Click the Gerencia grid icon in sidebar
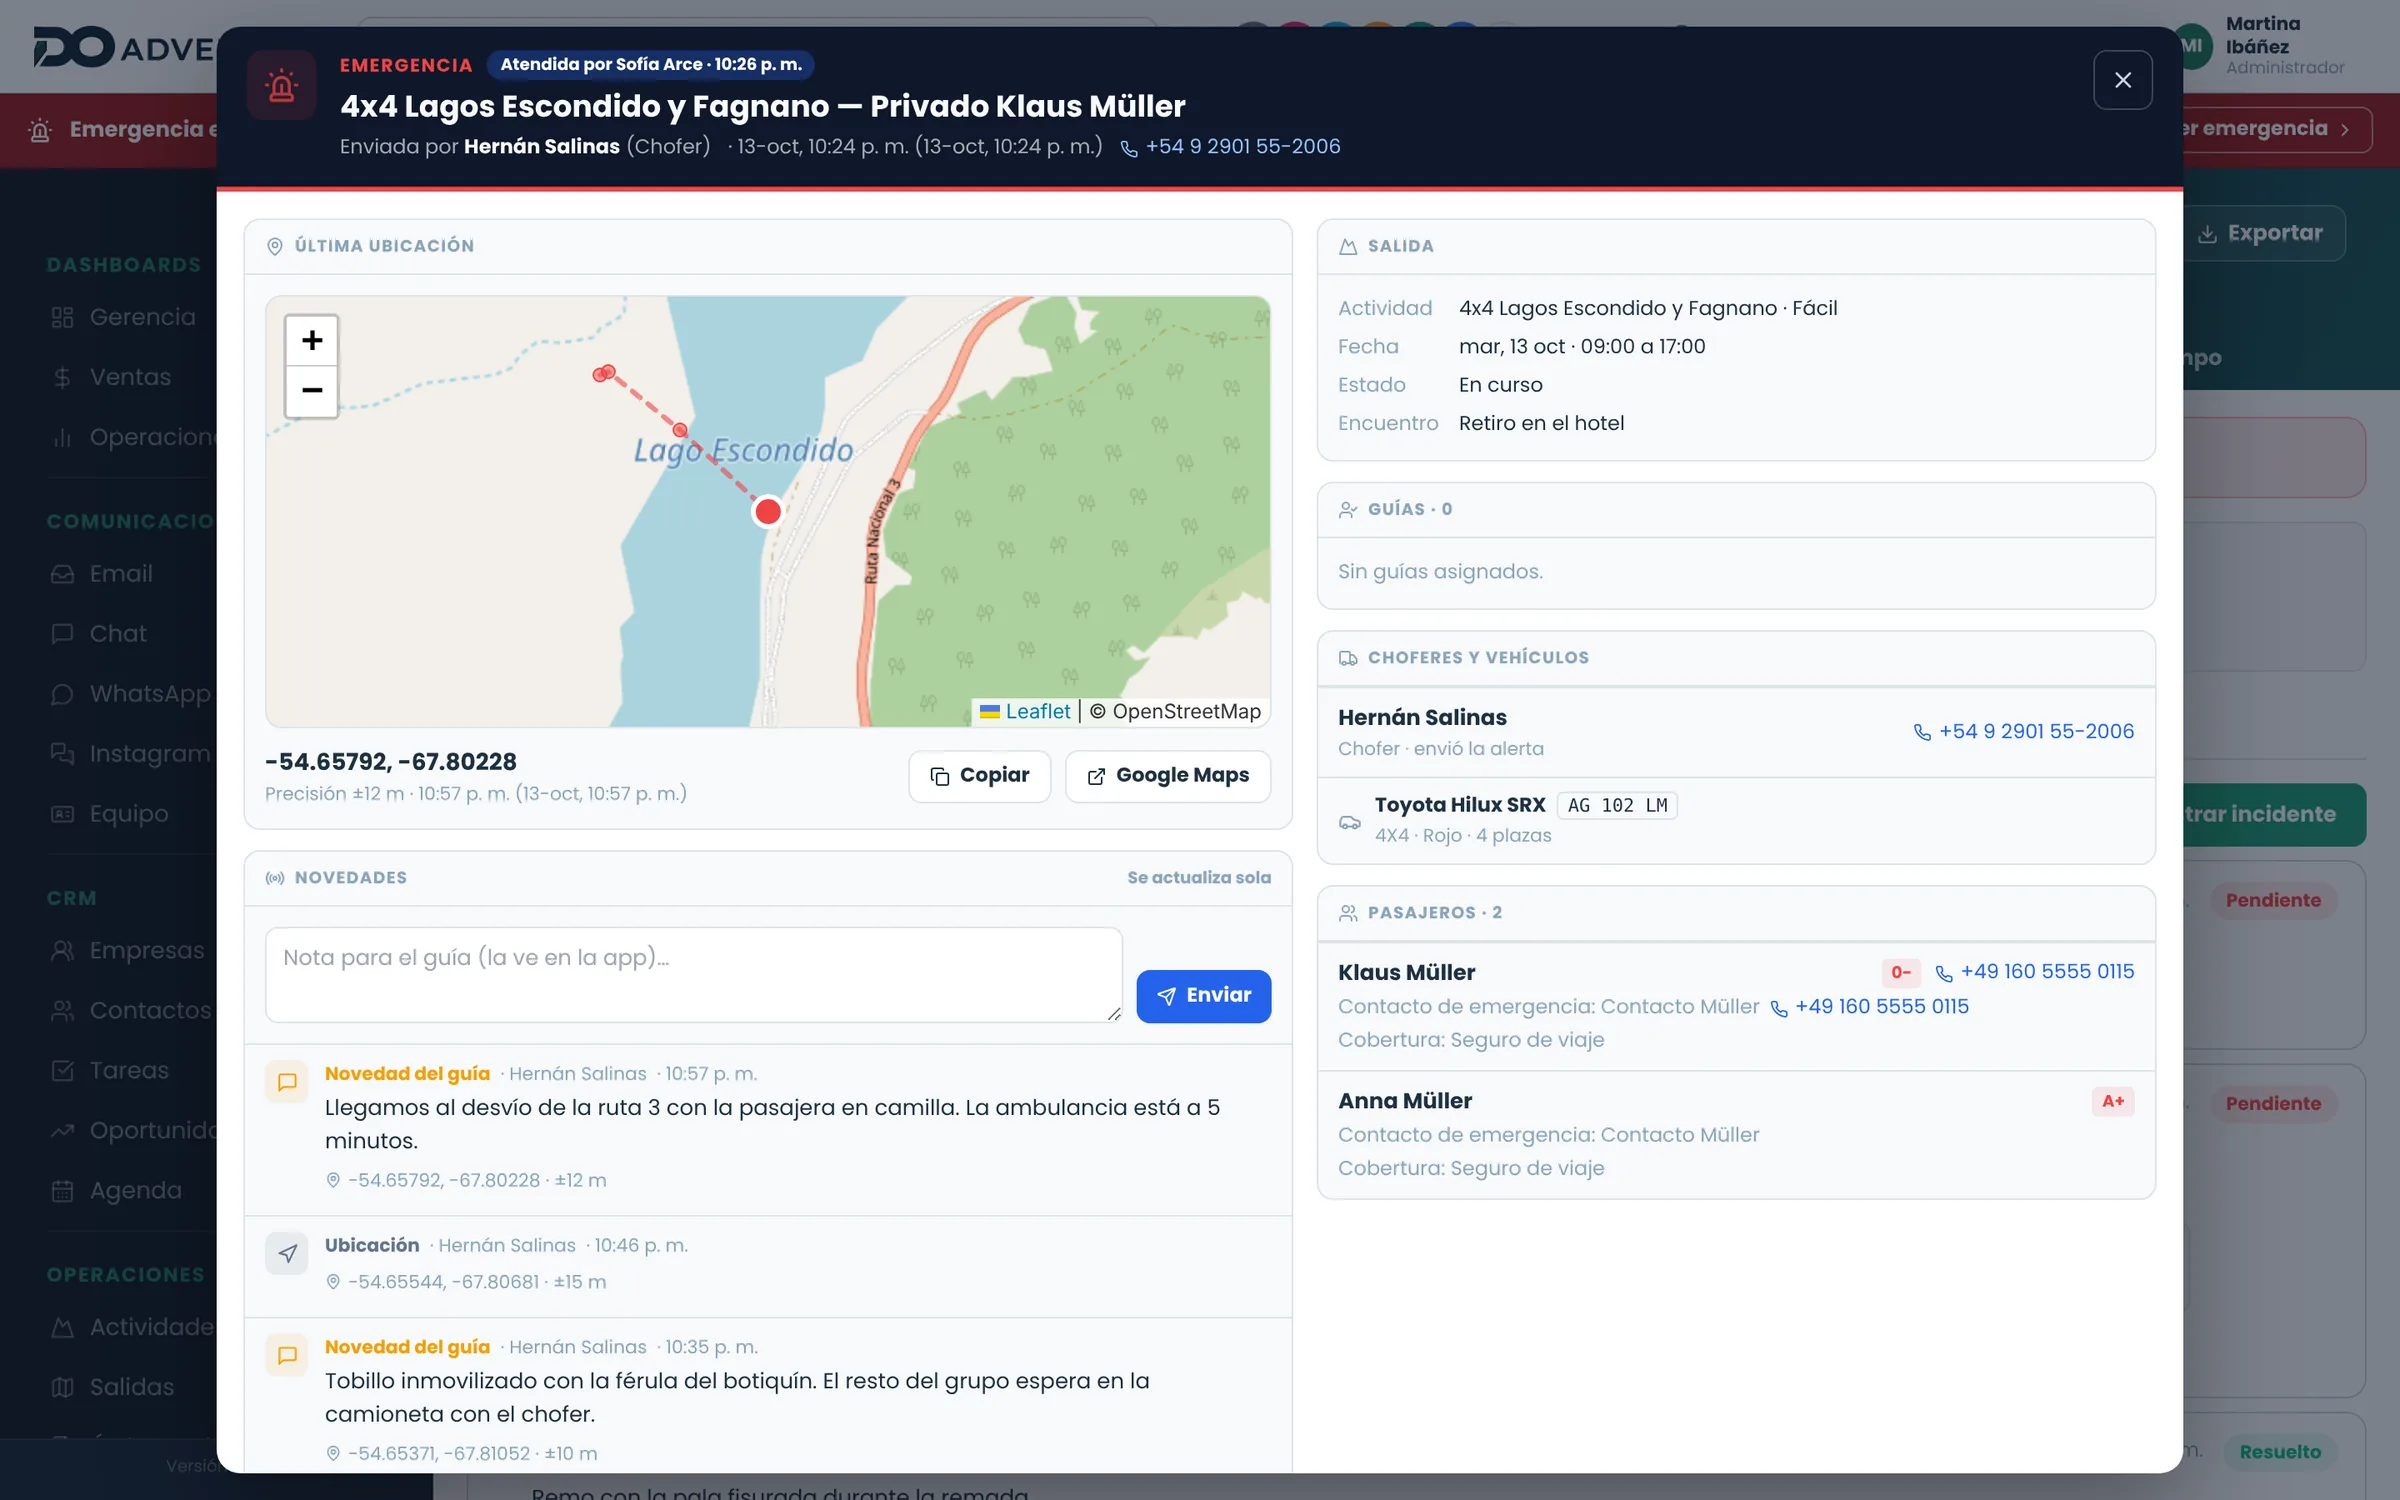The image size is (2400, 1500). tap(62, 318)
